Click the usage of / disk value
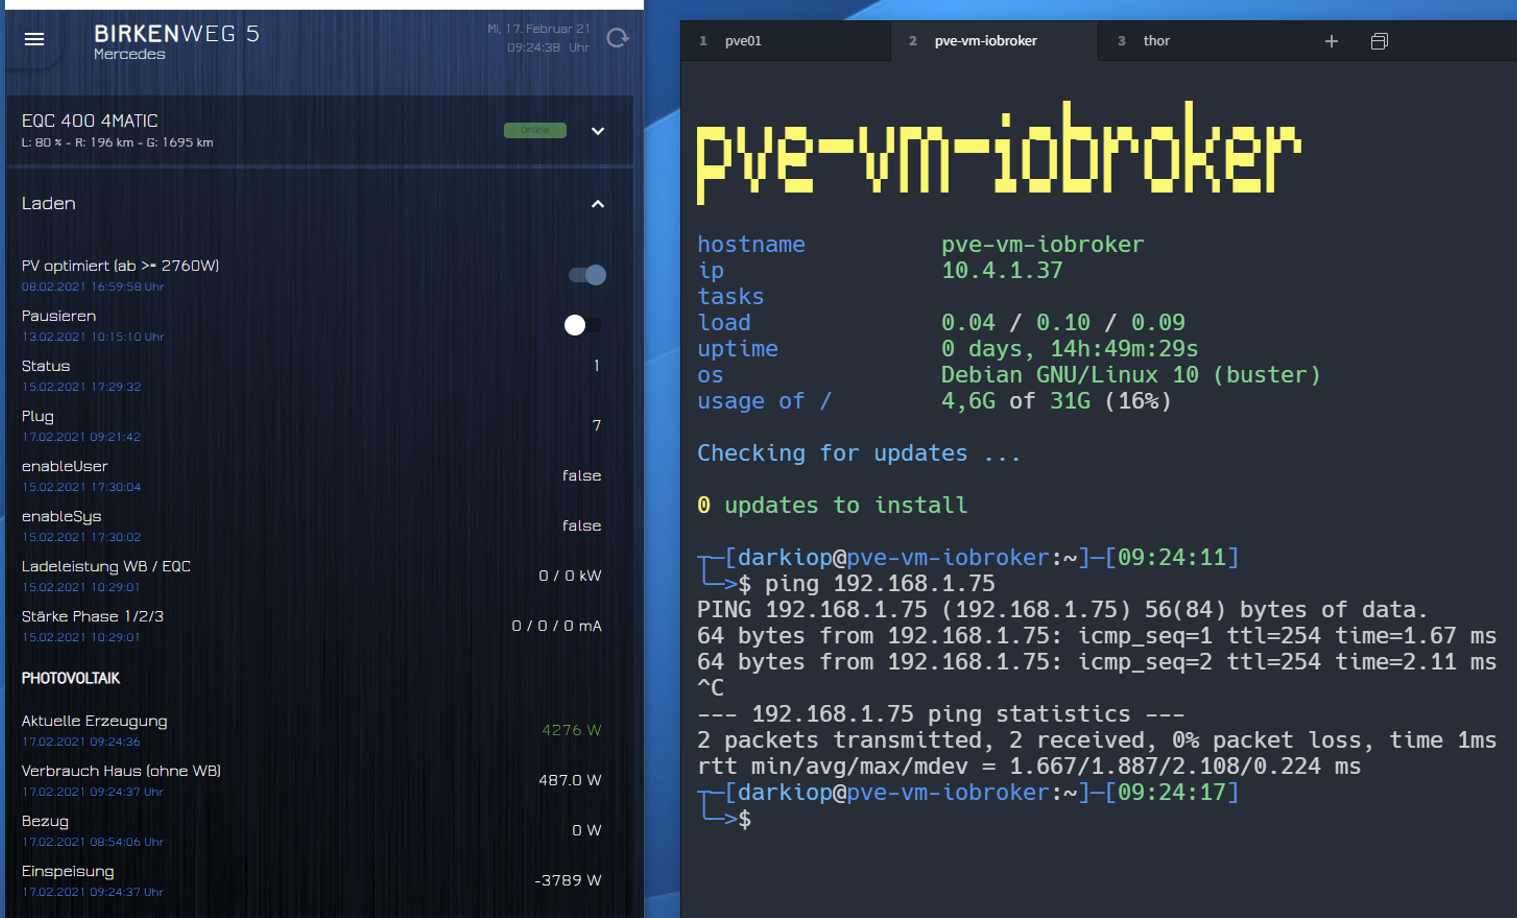 (x=1056, y=401)
